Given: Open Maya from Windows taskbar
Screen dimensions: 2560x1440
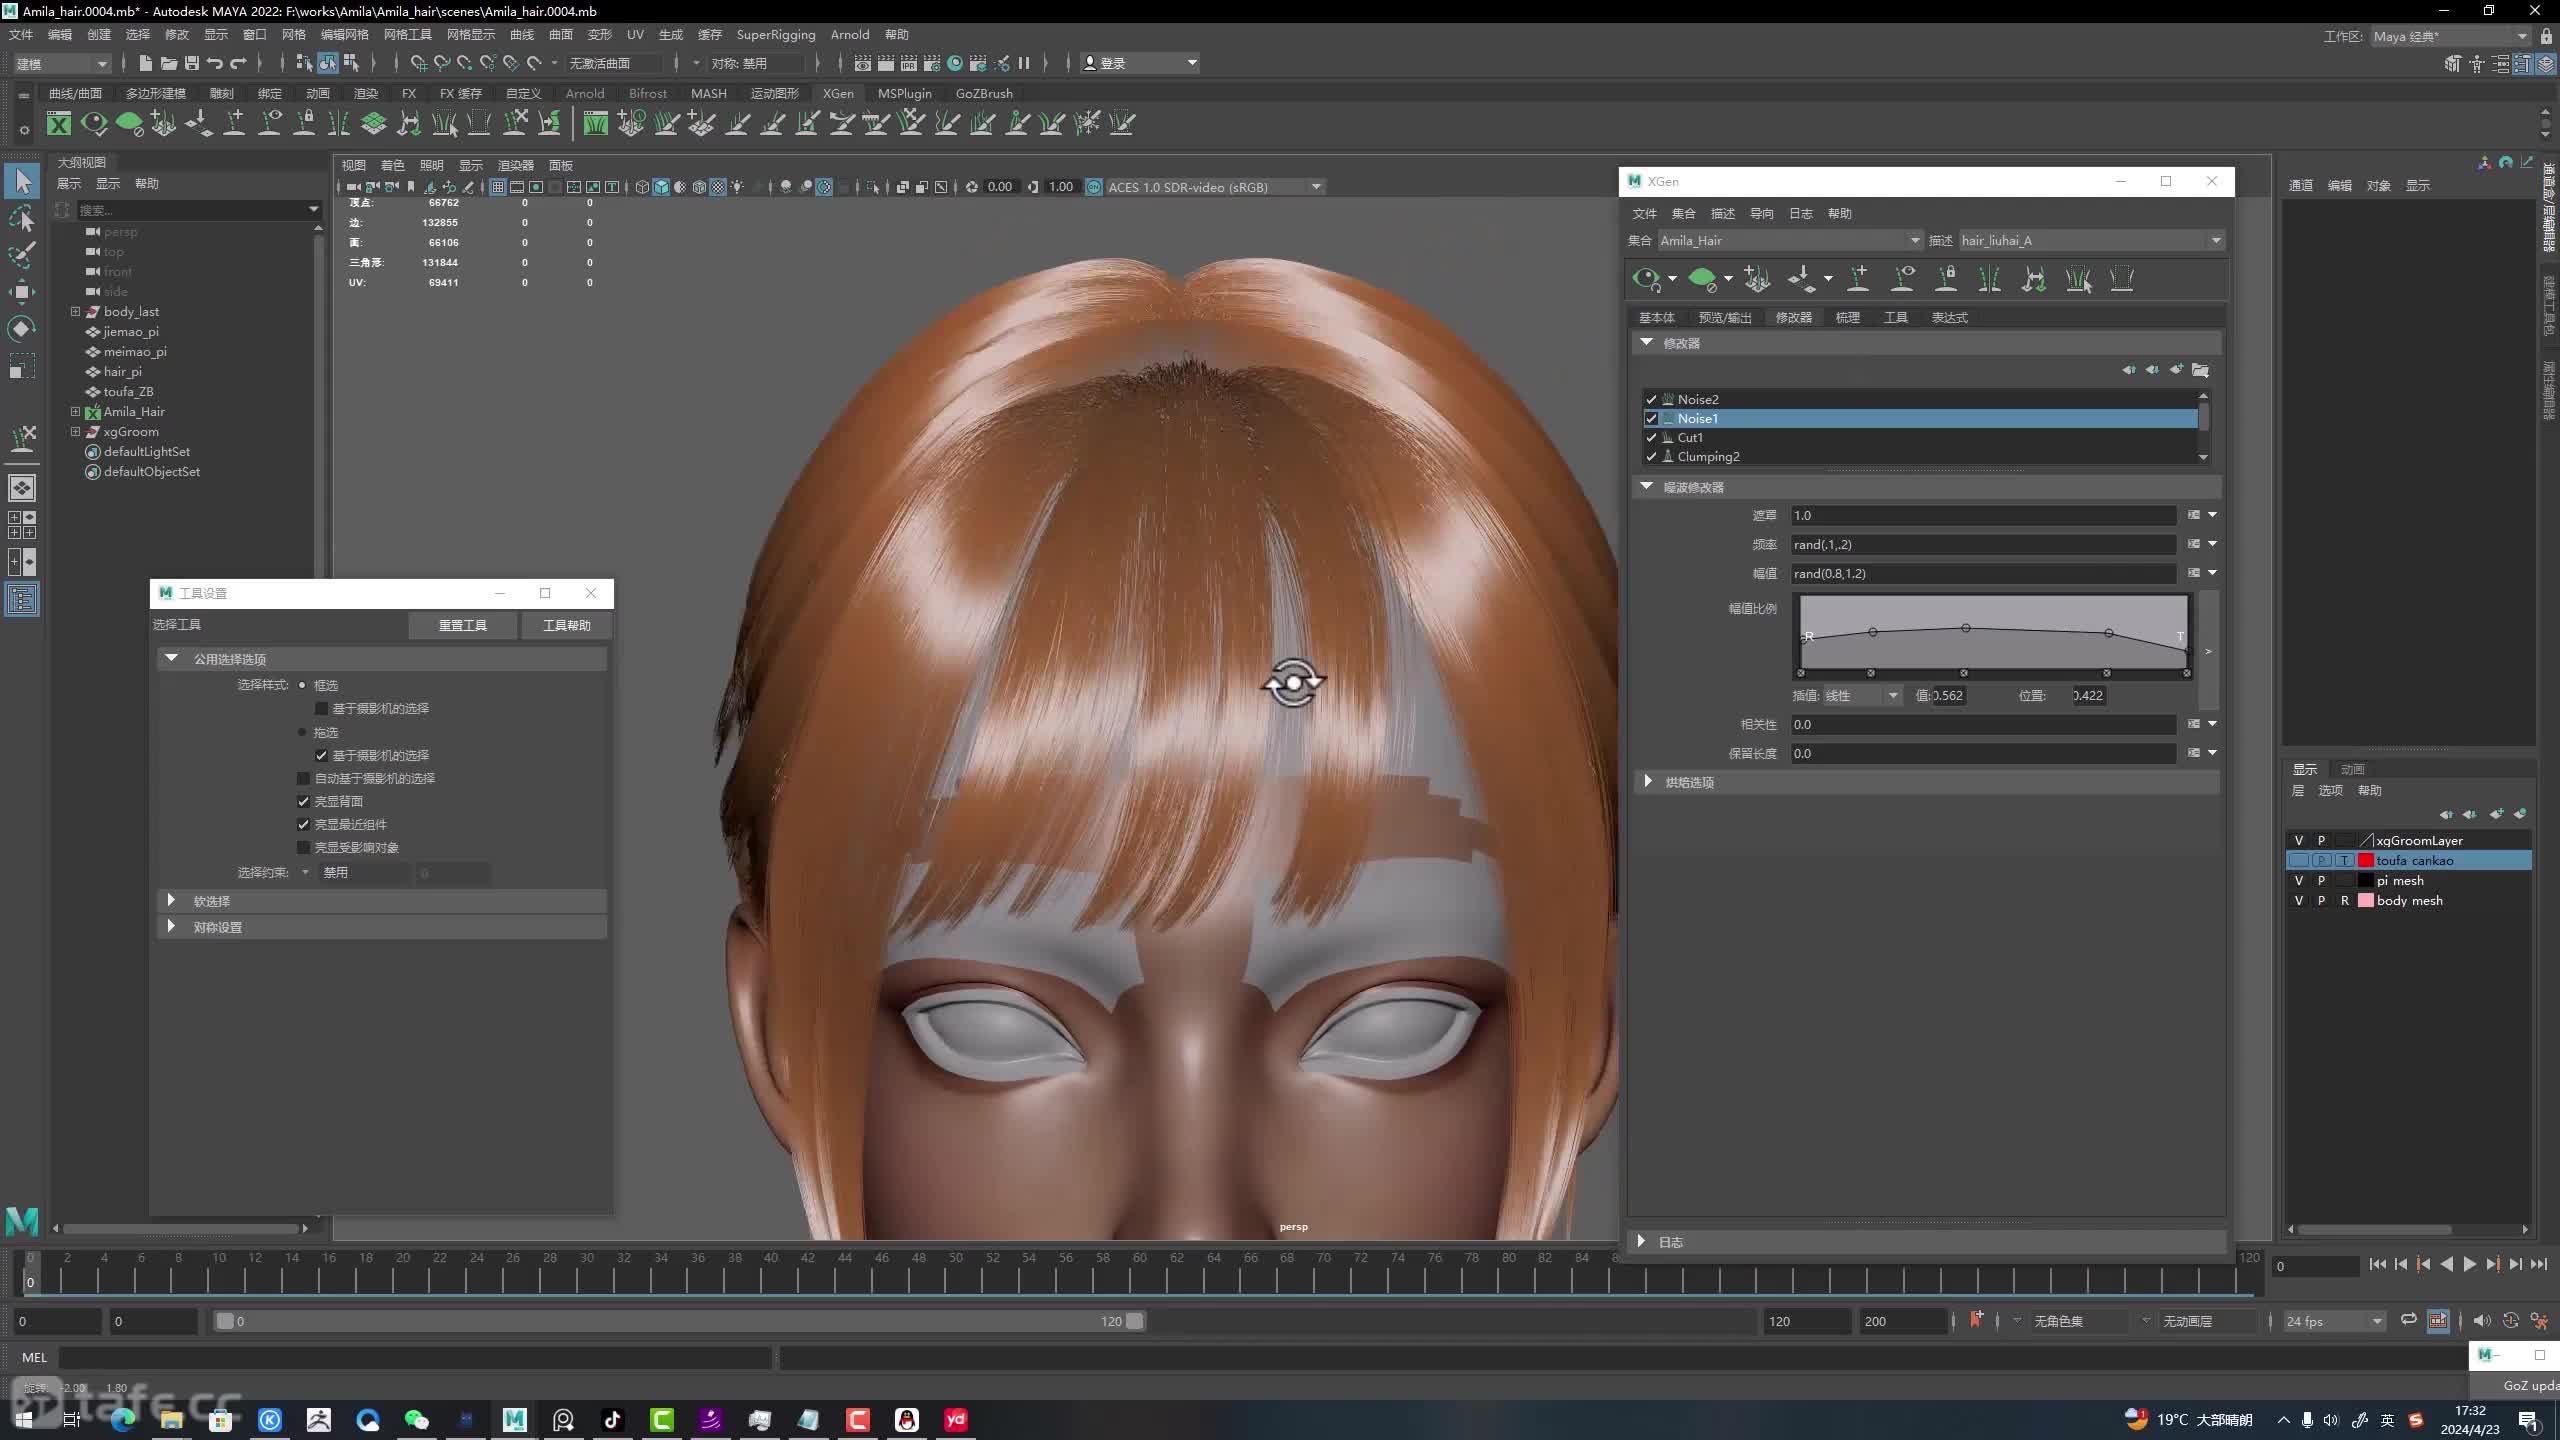Looking at the screenshot, I should [514, 1420].
